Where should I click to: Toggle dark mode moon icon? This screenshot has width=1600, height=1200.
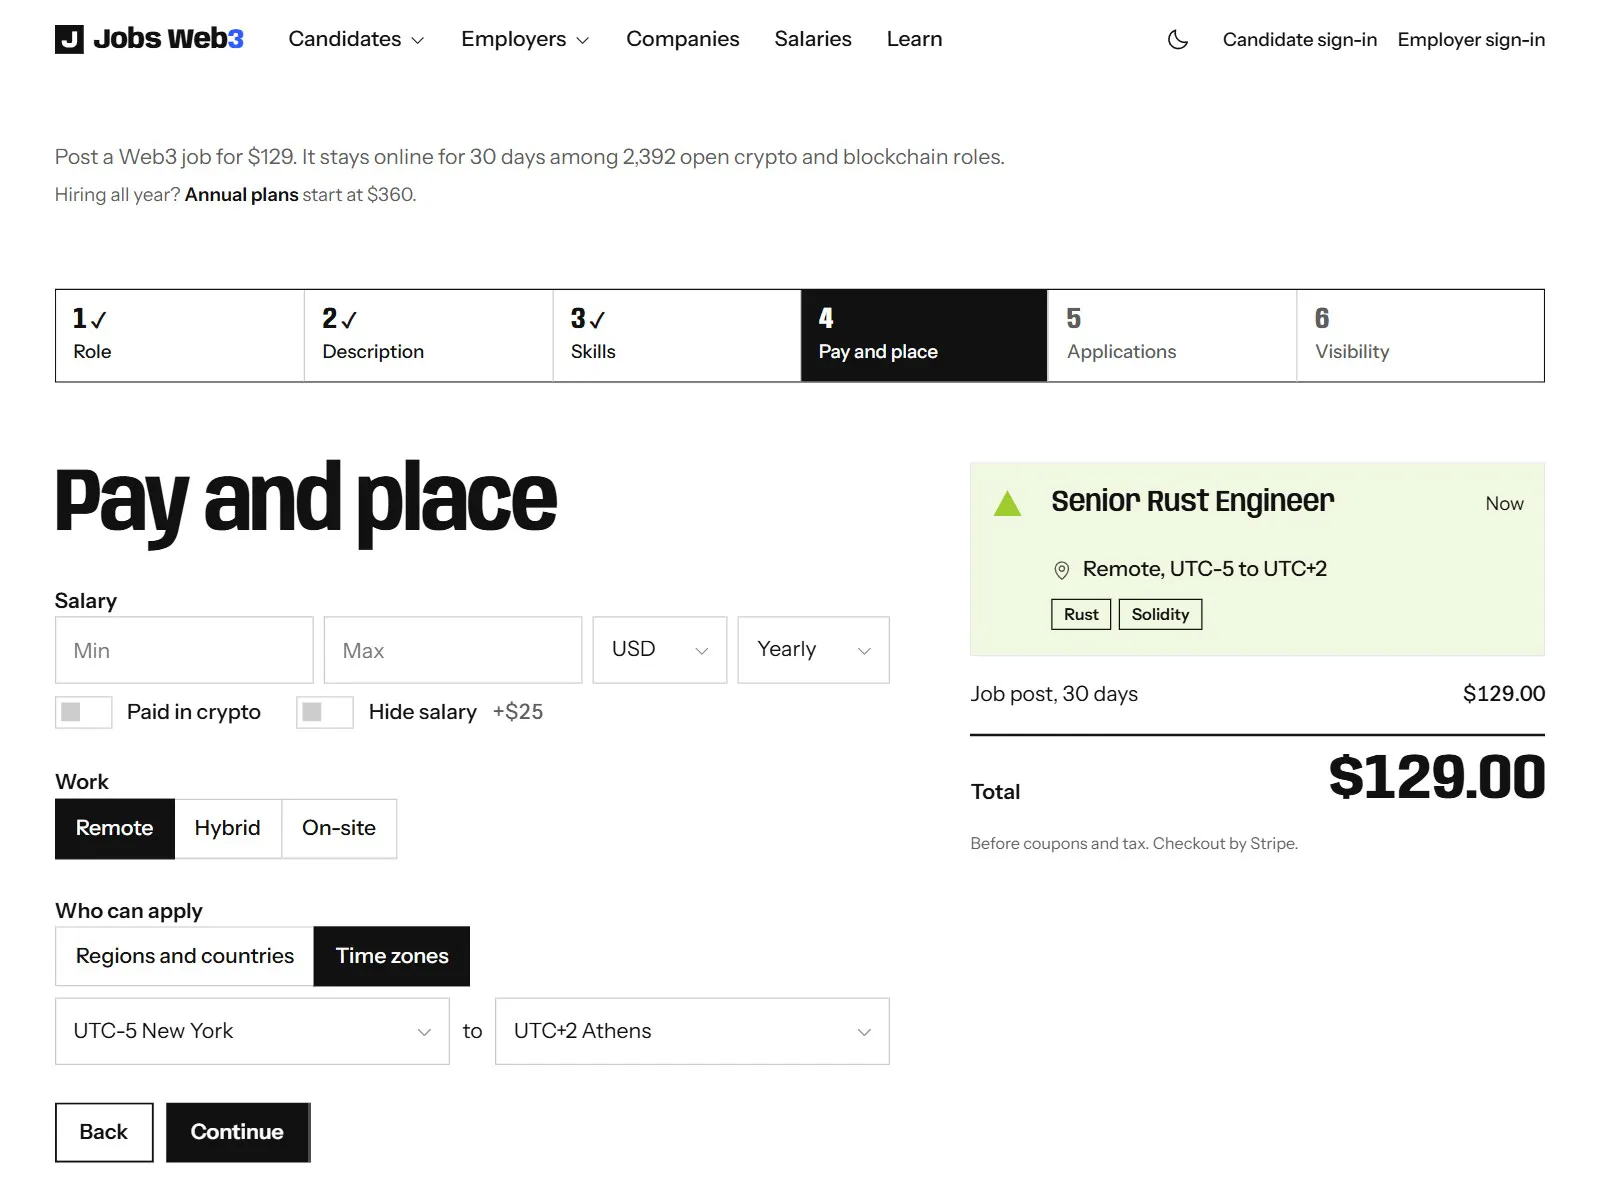(1178, 40)
